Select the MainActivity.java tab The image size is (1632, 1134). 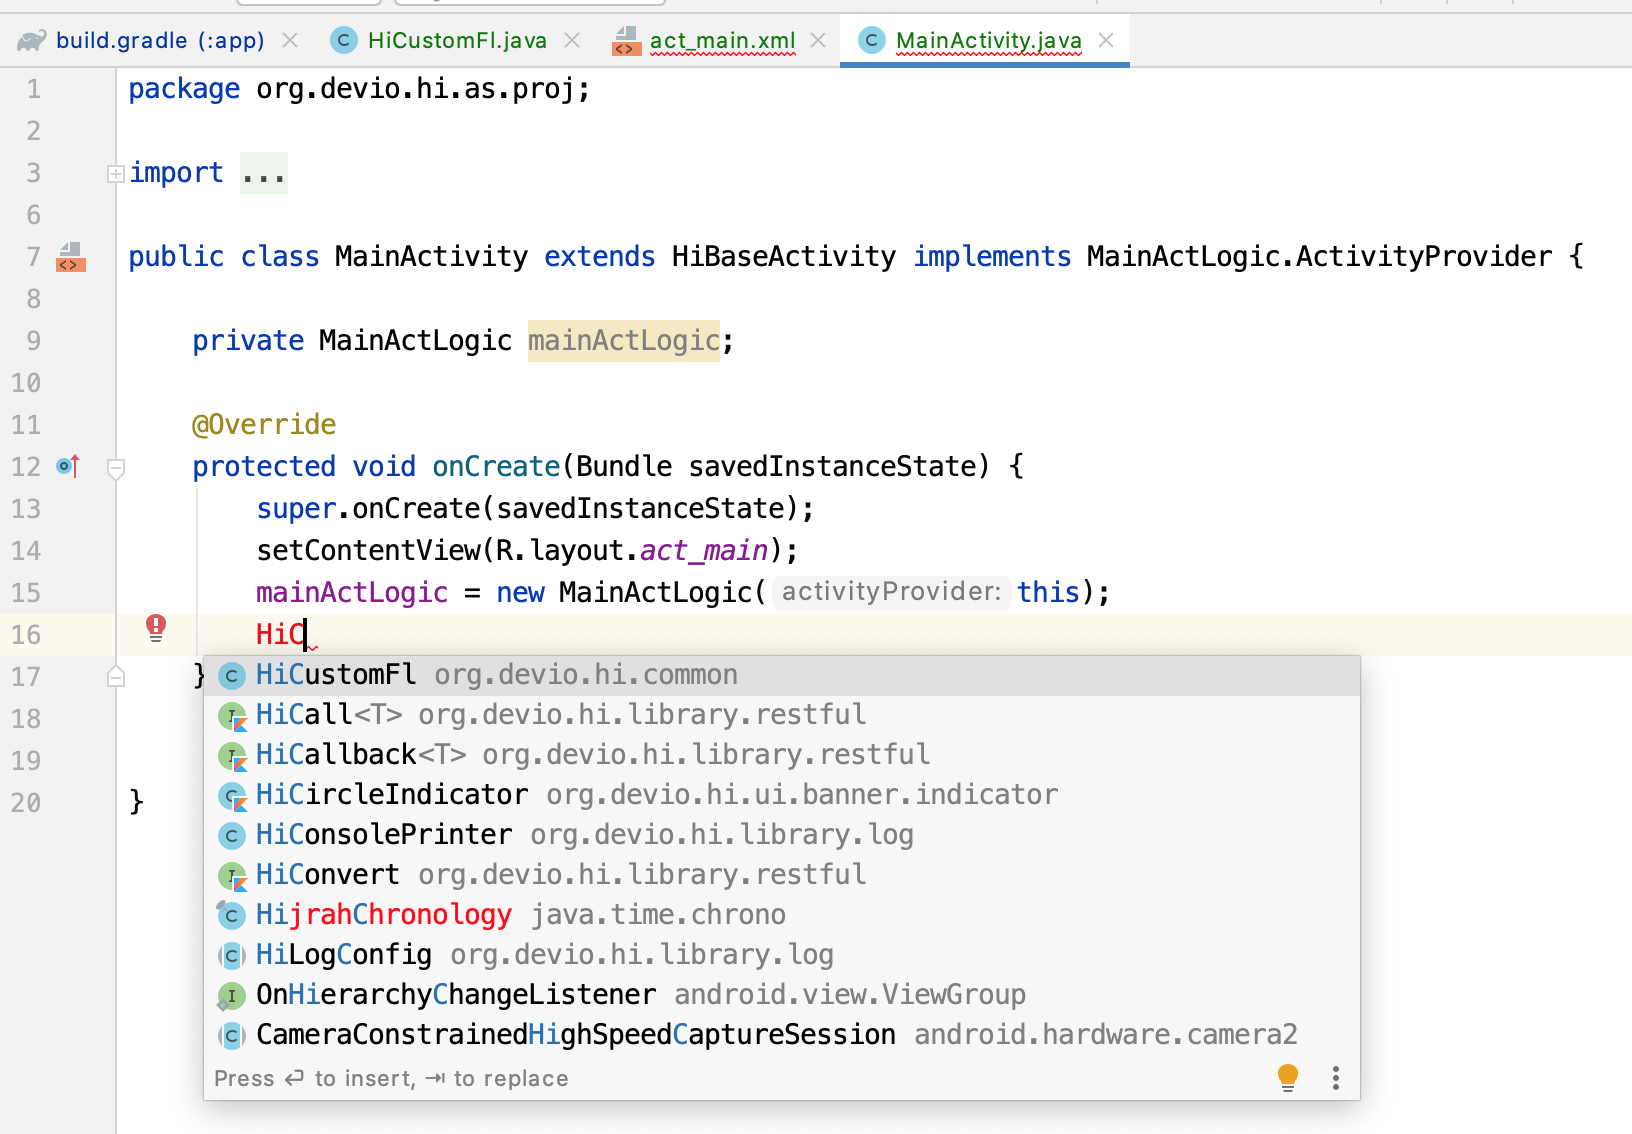pyautogui.click(x=988, y=40)
